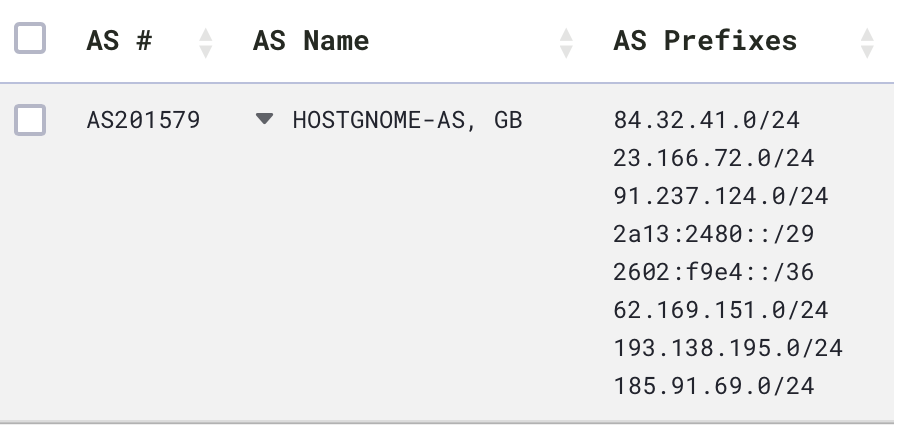Viewport: 922px width, 448px height.
Task: Click the sort arrows for AS Prefixes column
Action: [x=867, y=42]
